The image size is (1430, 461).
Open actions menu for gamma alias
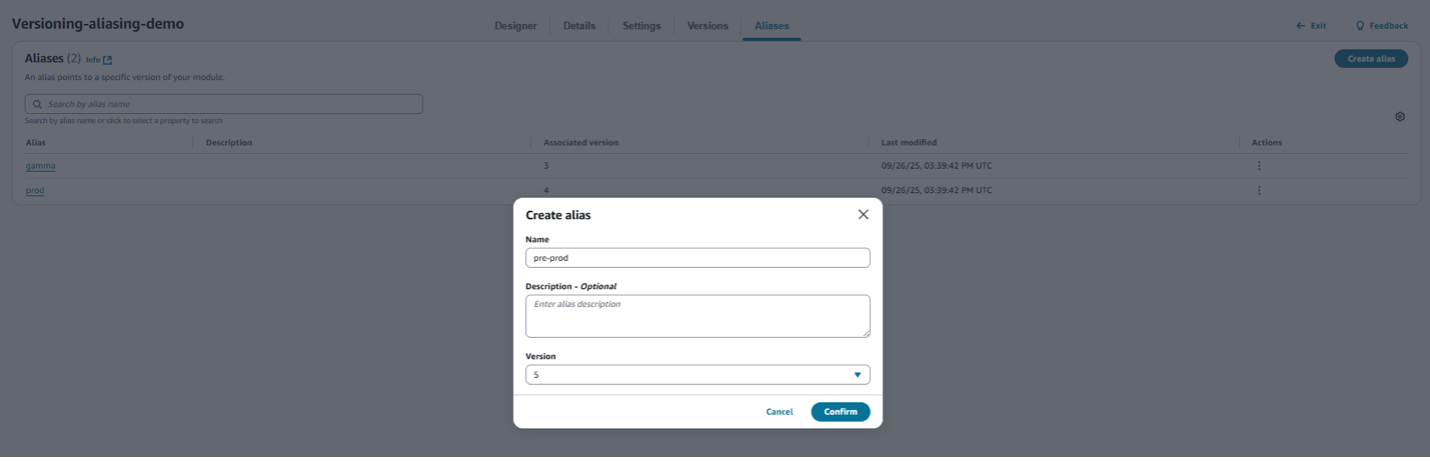(x=1259, y=166)
